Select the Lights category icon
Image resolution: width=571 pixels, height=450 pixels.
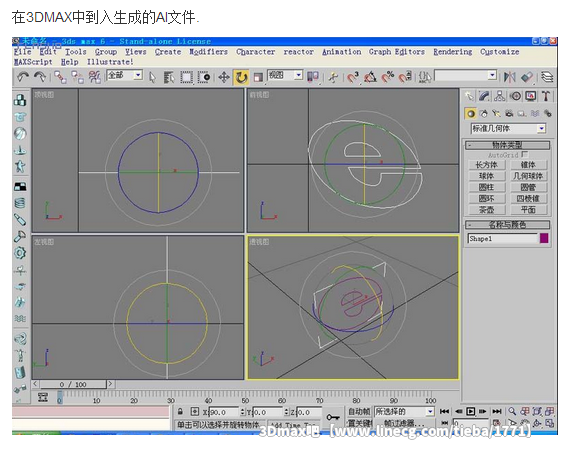(496, 114)
